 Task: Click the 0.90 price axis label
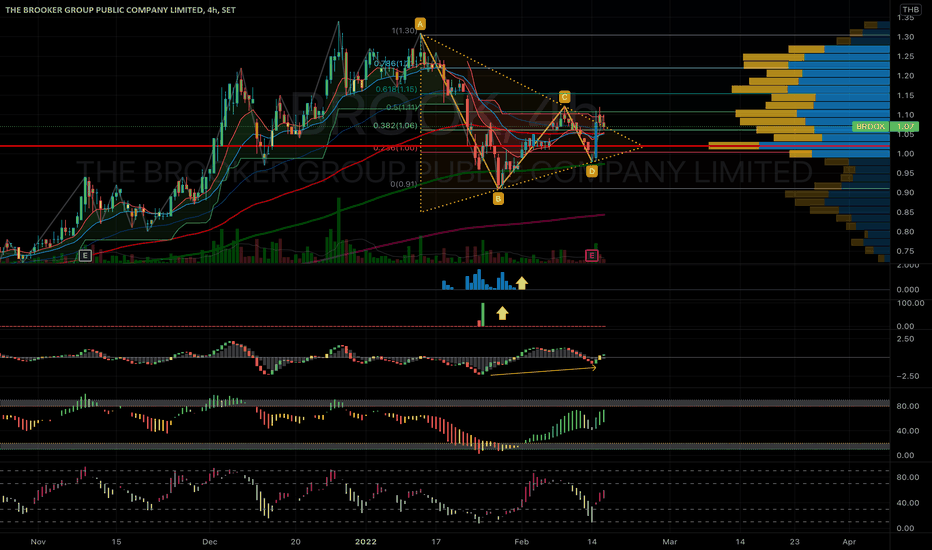coord(905,193)
